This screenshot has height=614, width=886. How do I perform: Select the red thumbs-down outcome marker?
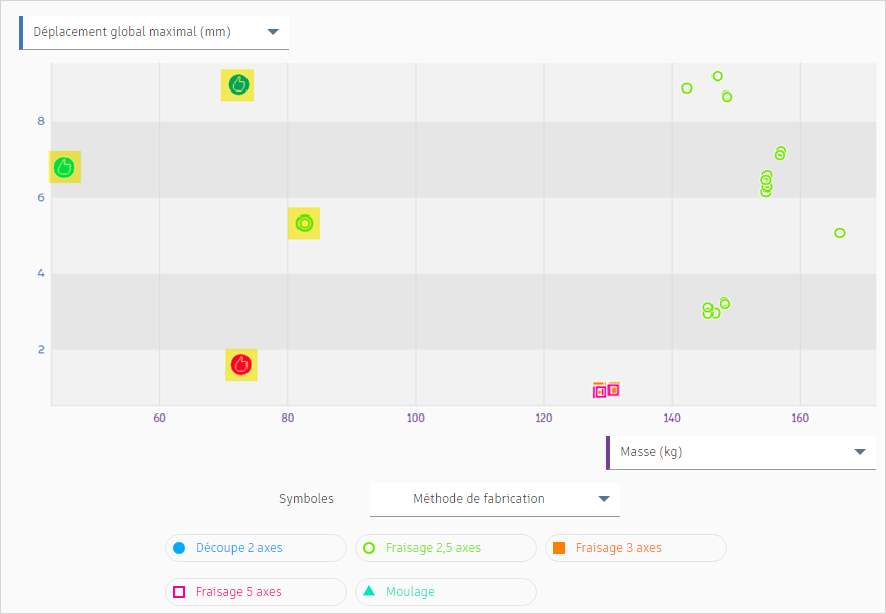pos(240,365)
